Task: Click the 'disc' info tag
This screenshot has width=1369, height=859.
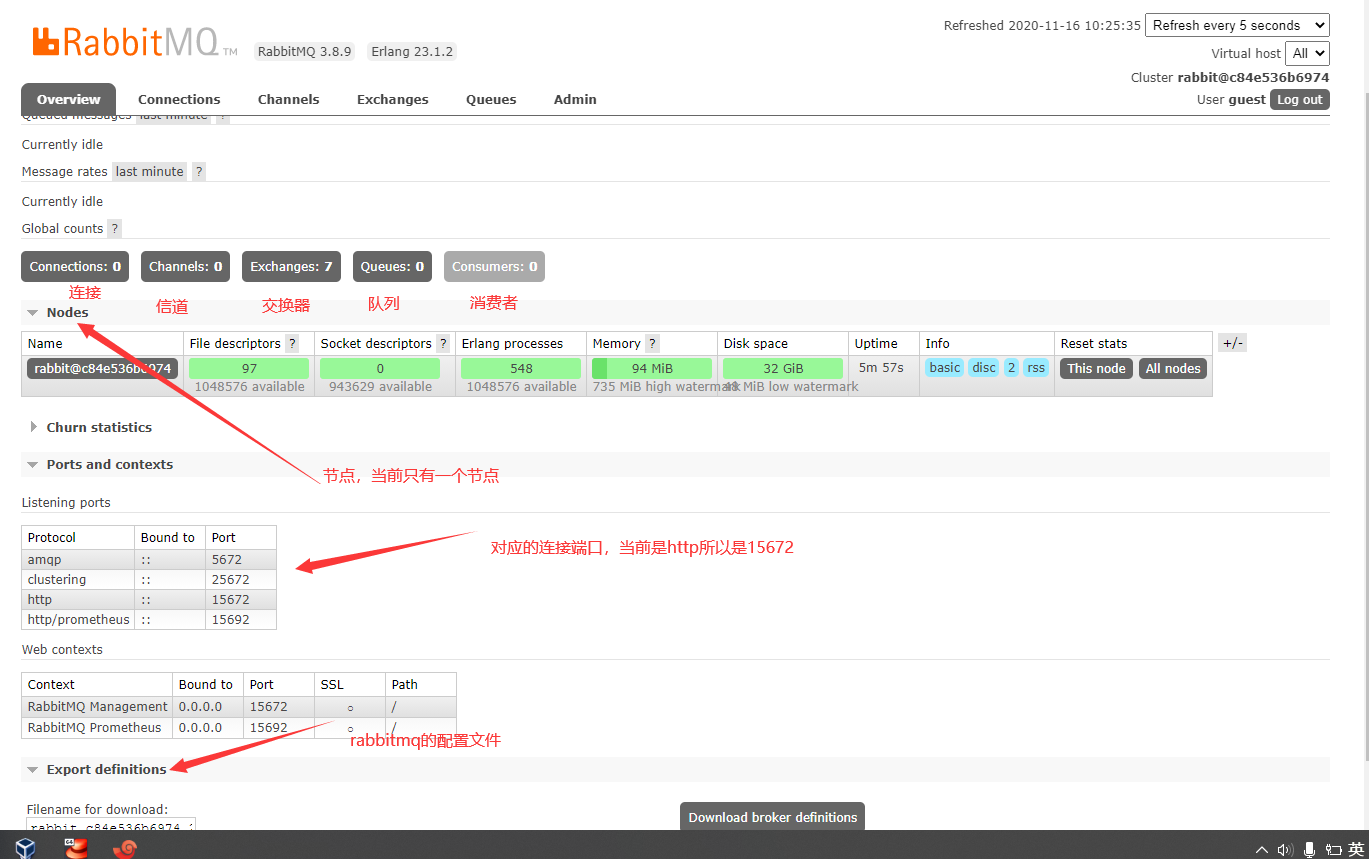Action: click(984, 367)
